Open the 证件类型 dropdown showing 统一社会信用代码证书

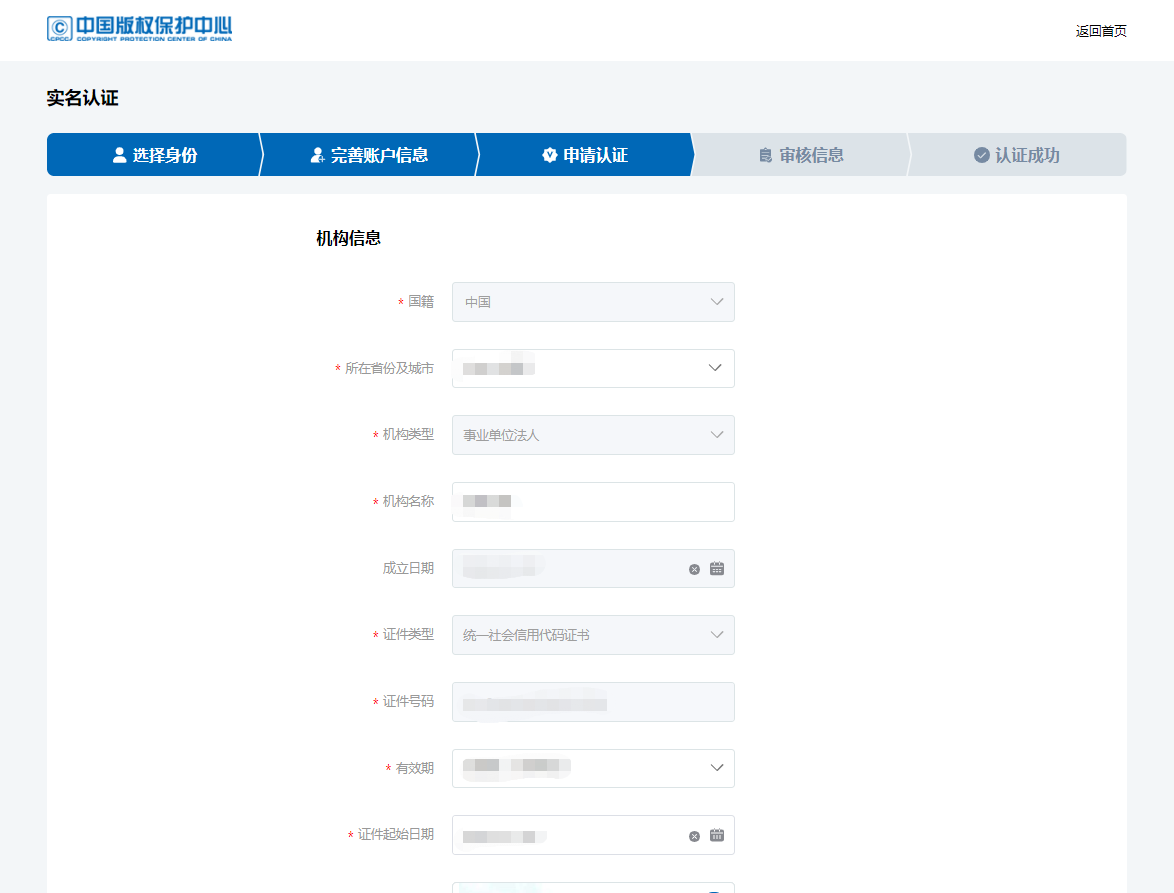(x=593, y=635)
